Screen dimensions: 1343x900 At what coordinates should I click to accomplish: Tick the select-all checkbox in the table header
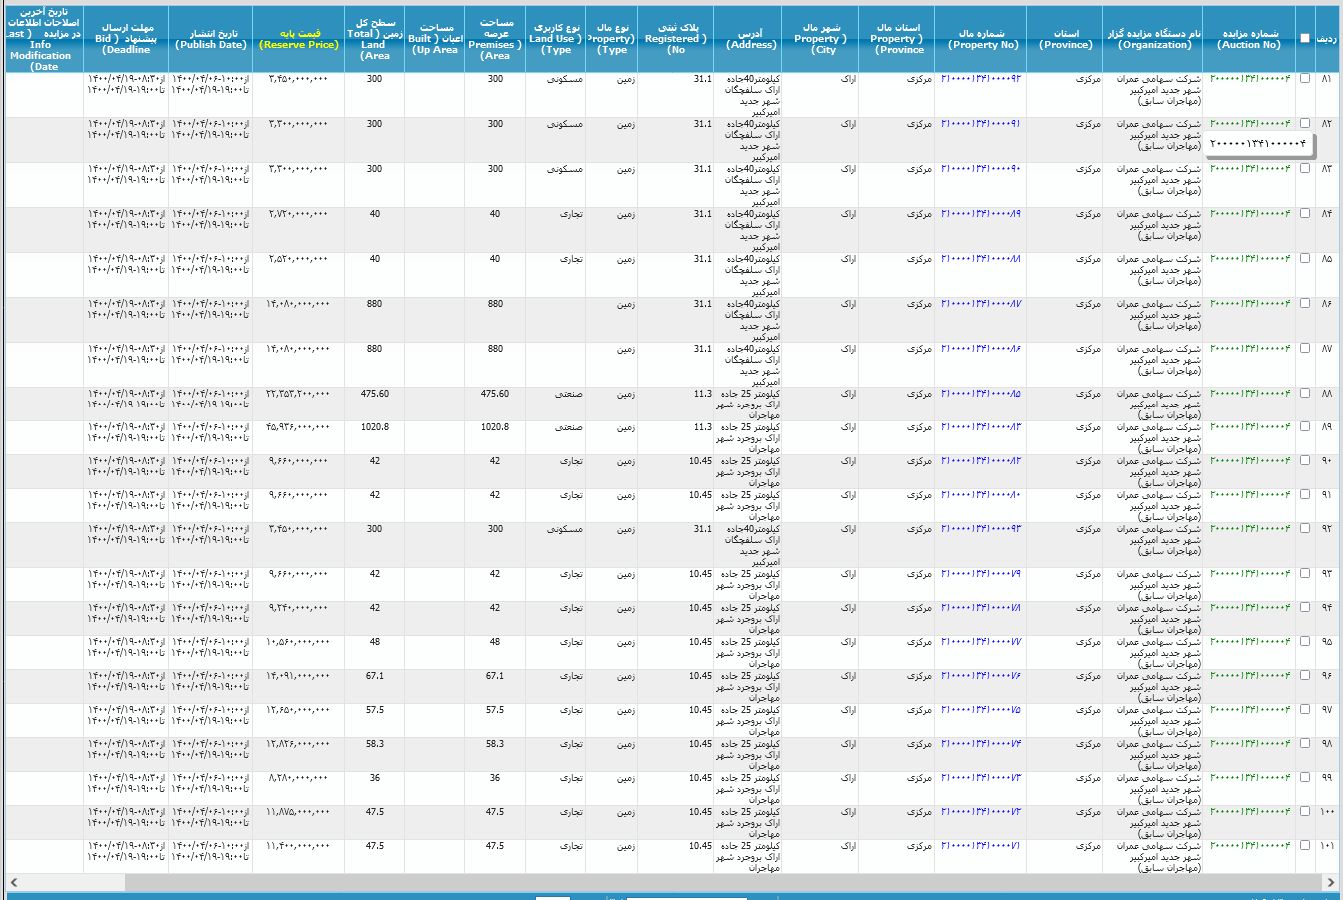1304,38
